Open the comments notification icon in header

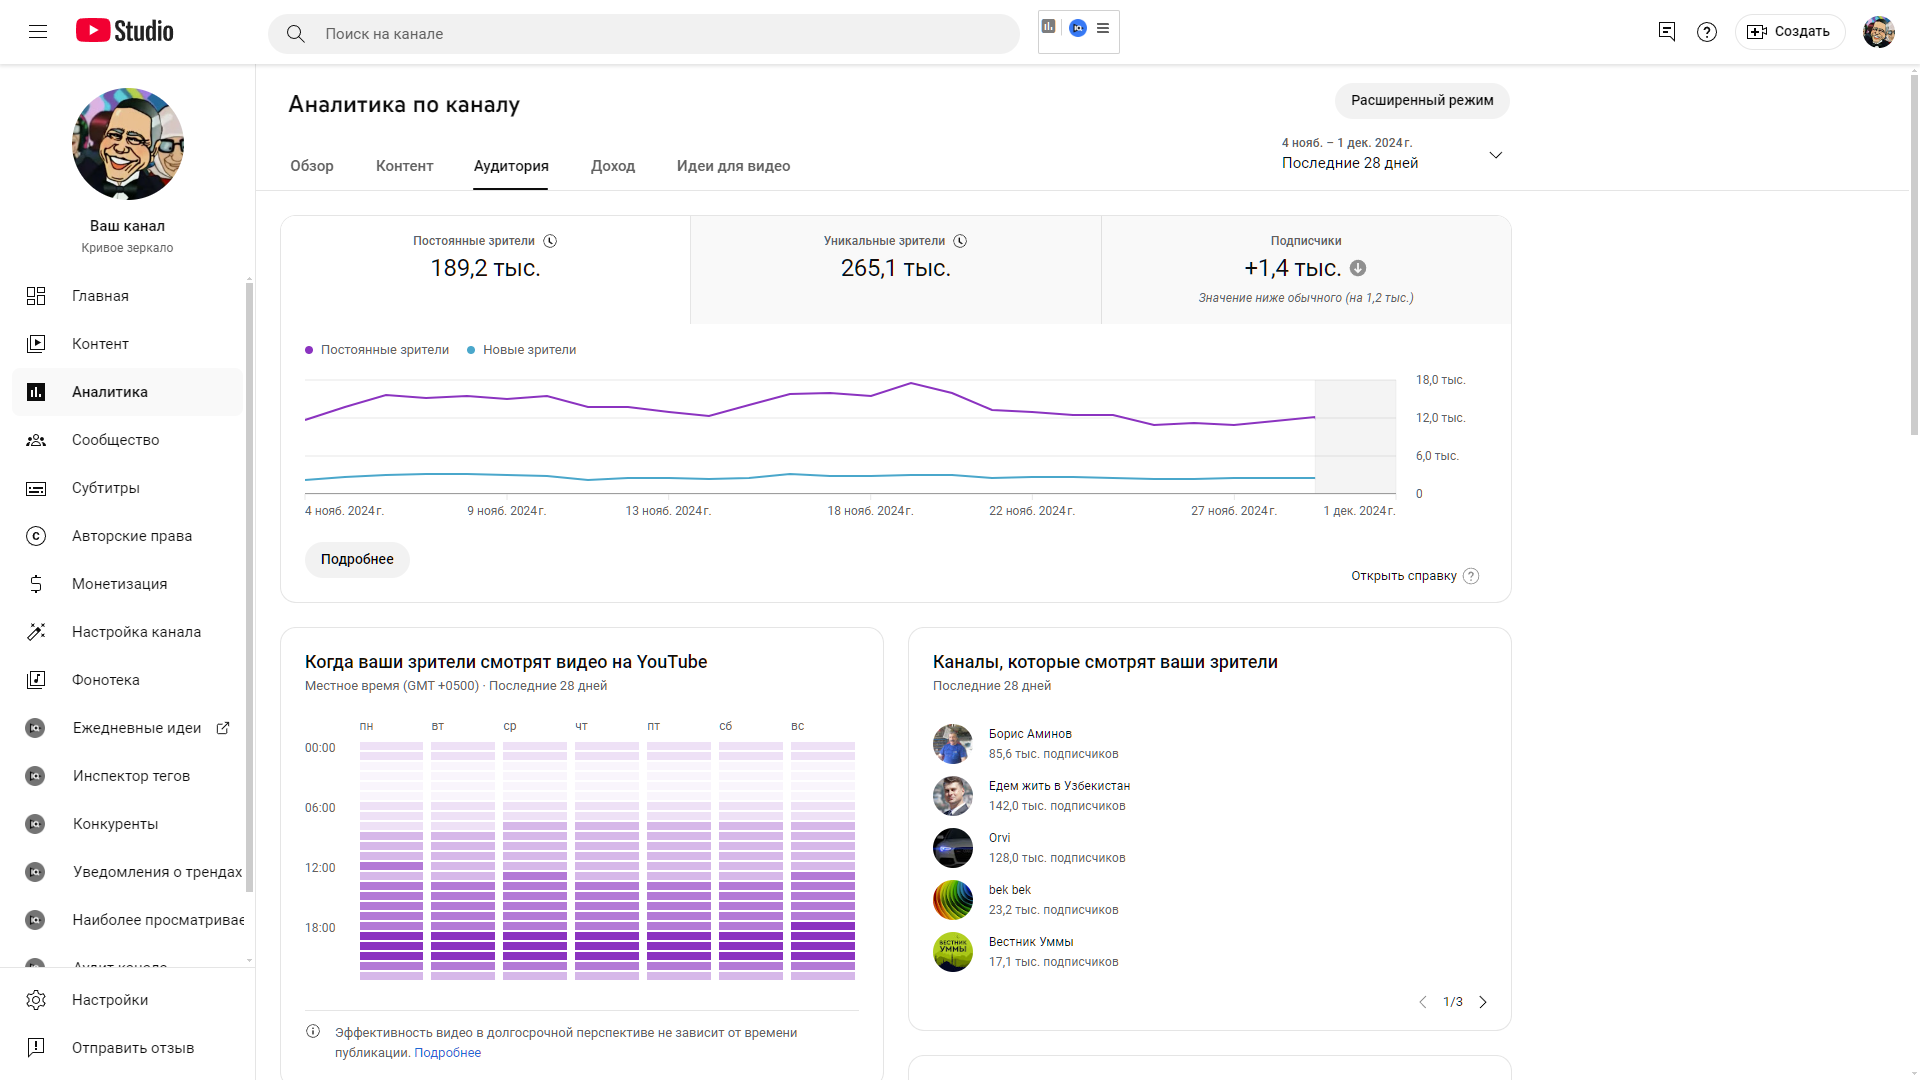click(1667, 32)
